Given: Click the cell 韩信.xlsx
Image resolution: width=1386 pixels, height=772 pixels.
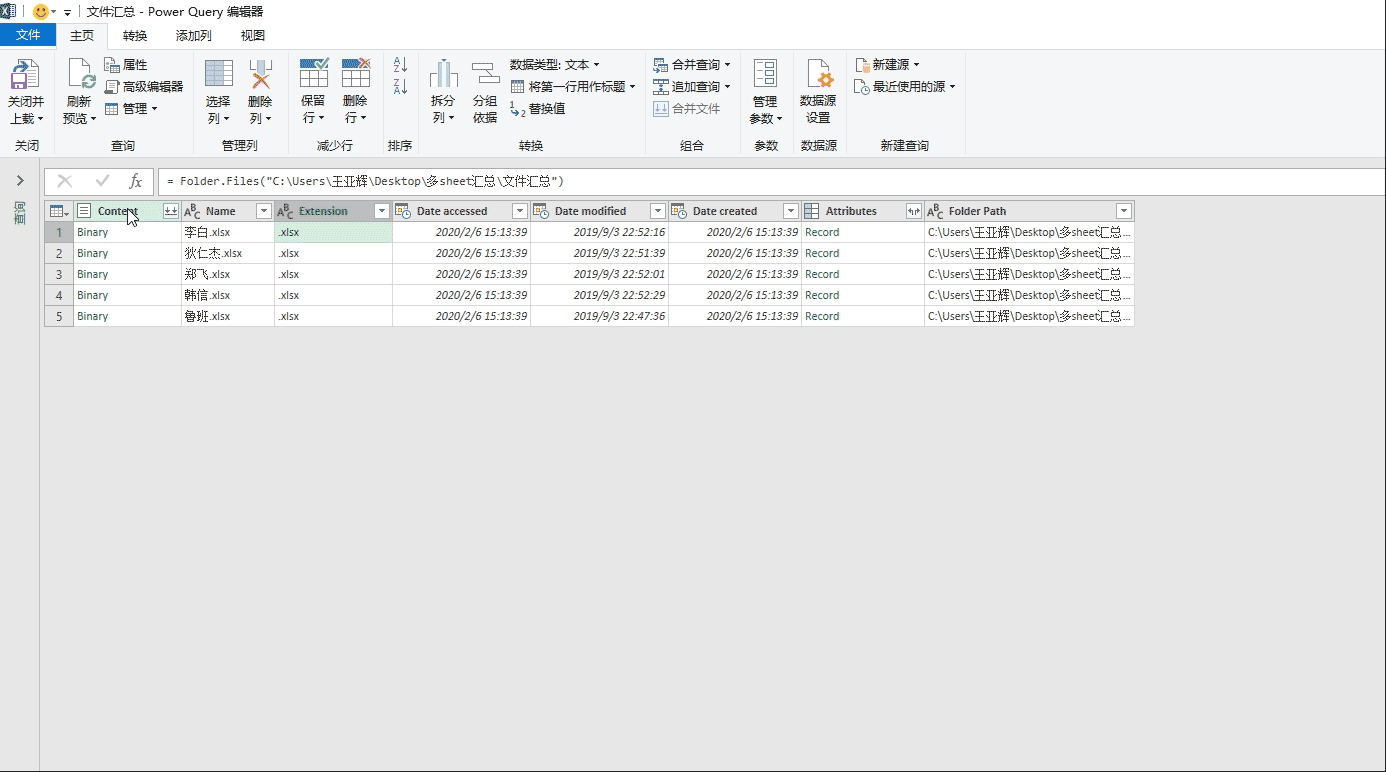Looking at the screenshot, I should 228,295.
